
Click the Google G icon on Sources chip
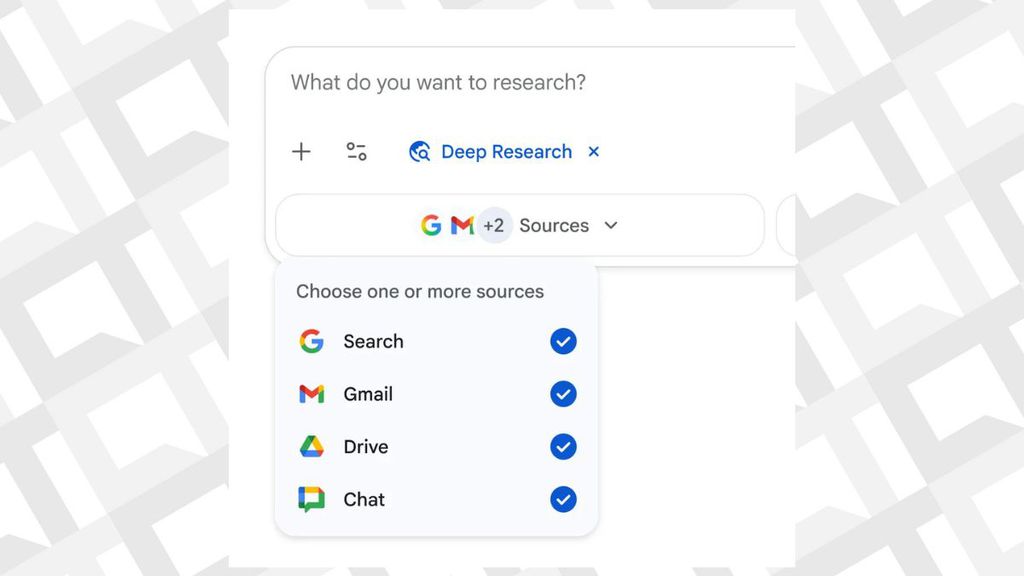[431, 225]
